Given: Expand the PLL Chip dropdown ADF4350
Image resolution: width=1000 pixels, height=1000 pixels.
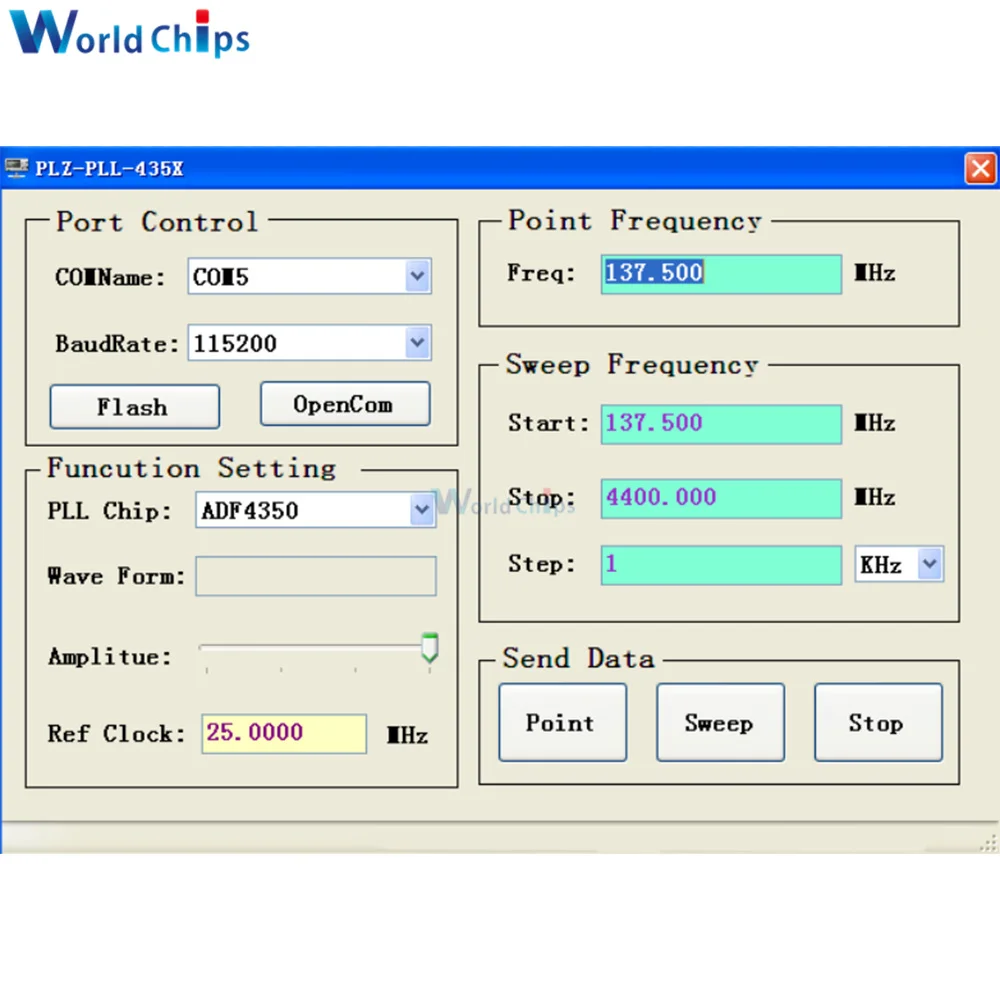Looking at the screenshot, I should pos(316,510).
